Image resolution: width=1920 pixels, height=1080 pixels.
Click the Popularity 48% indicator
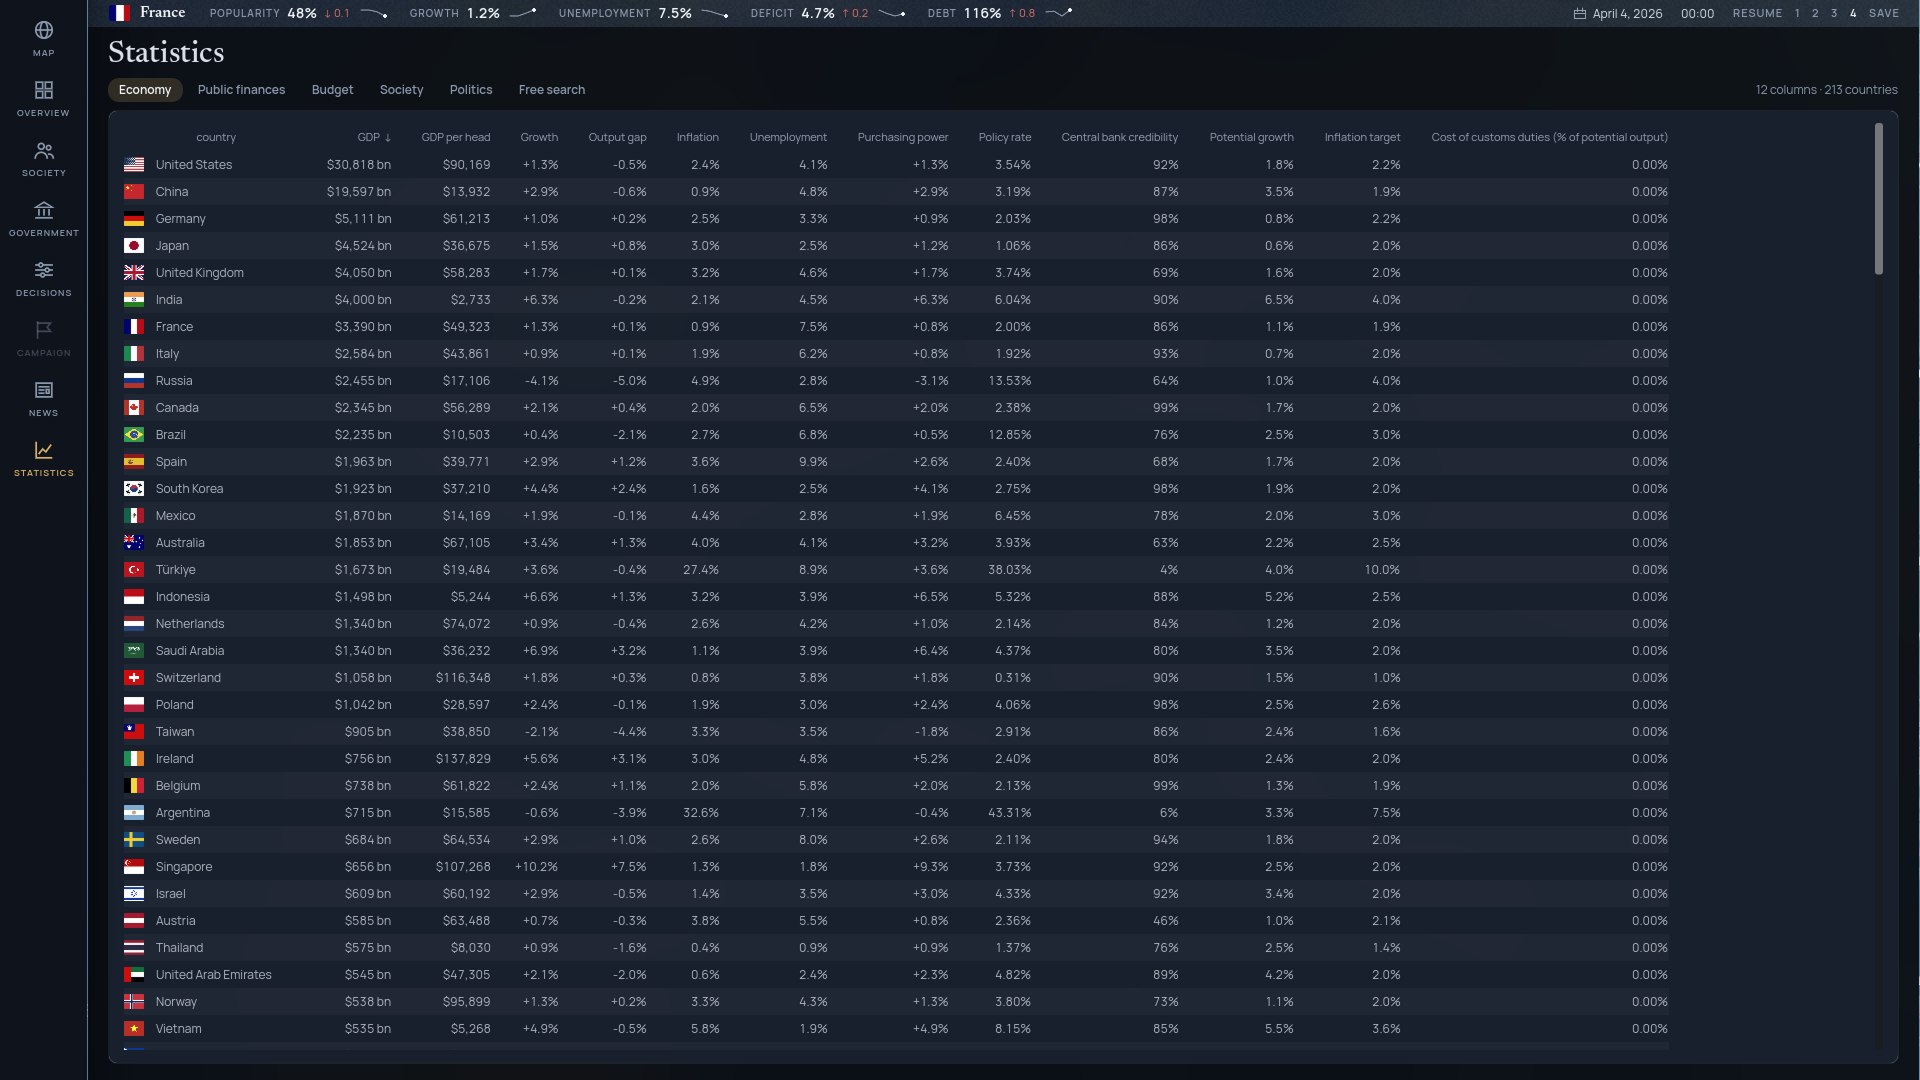297,14
